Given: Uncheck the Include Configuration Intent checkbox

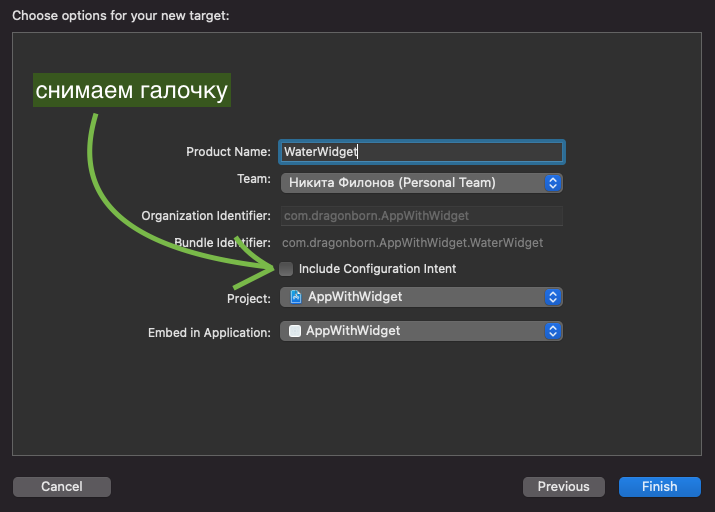Looking at the screenshot, I should point(287,269).
